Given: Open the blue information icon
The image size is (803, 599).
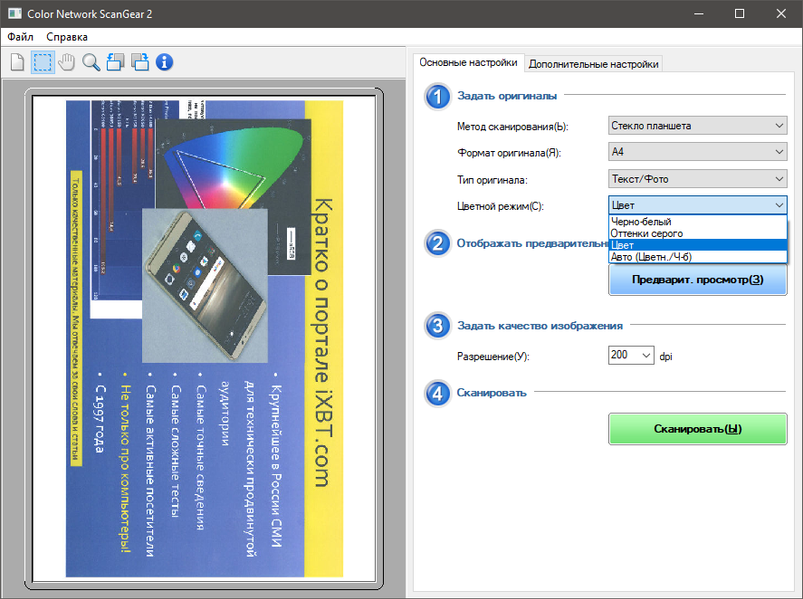Looking at the screenshot, I should 164,62.
